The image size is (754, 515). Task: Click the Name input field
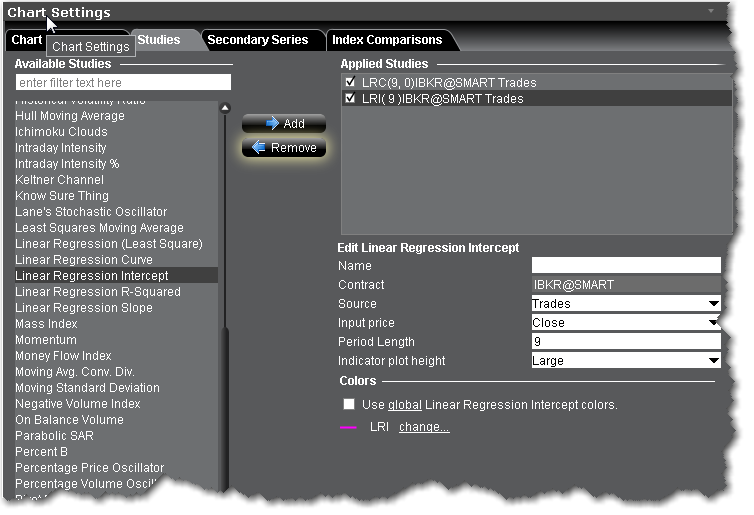click(x=625, y=266)
